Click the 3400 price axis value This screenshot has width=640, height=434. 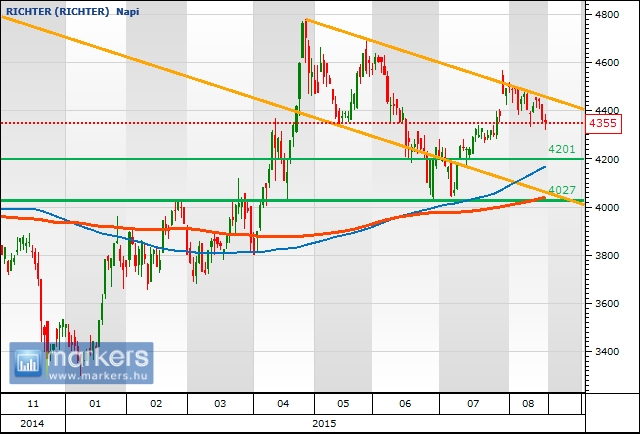point(607,352)
